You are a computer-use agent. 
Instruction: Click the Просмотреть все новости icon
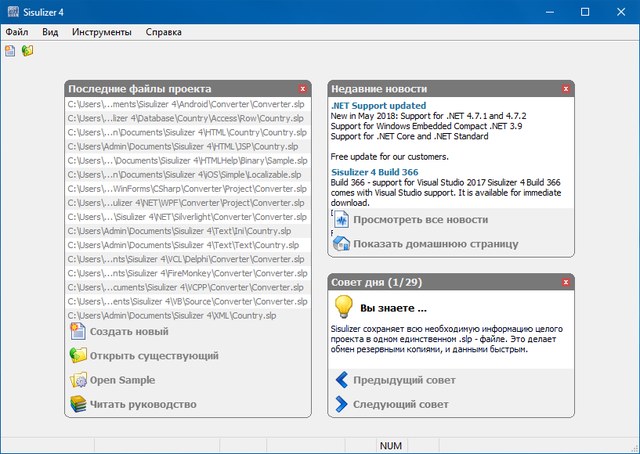(x=341, y=220)
